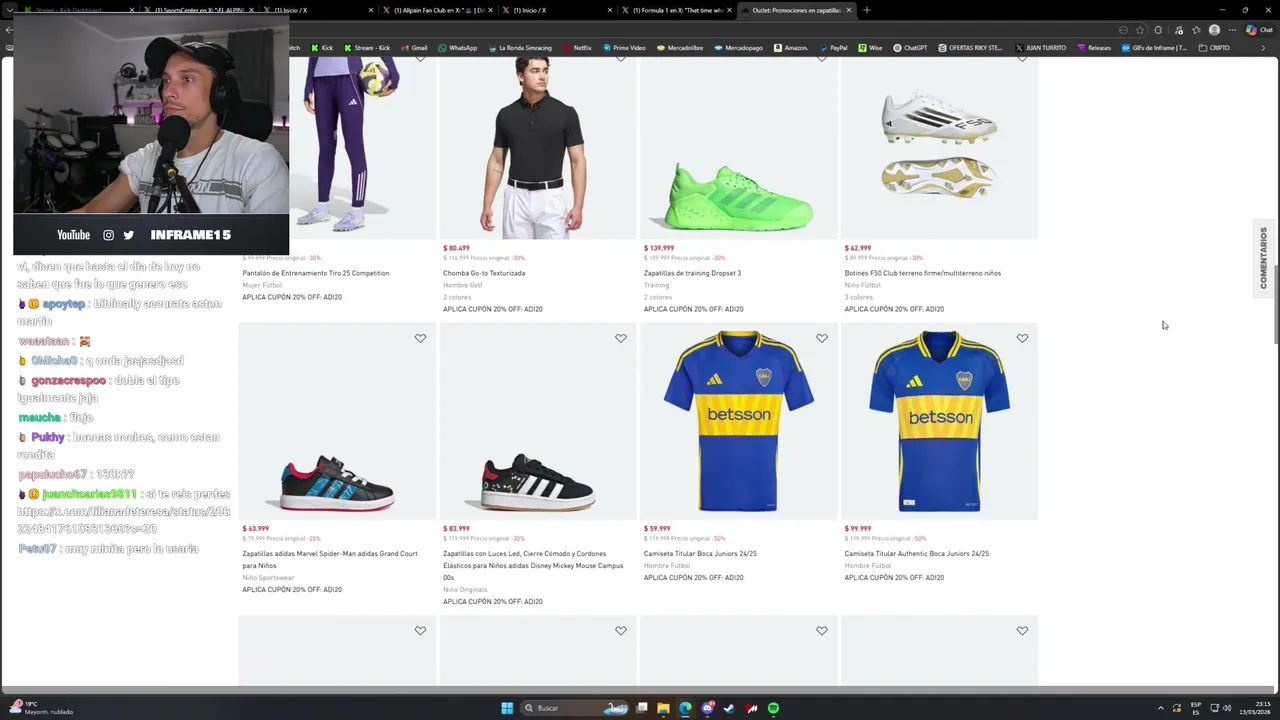
Task: Switch to Outlet Promociones en zapatillas tab
Action: pos(796,10)
